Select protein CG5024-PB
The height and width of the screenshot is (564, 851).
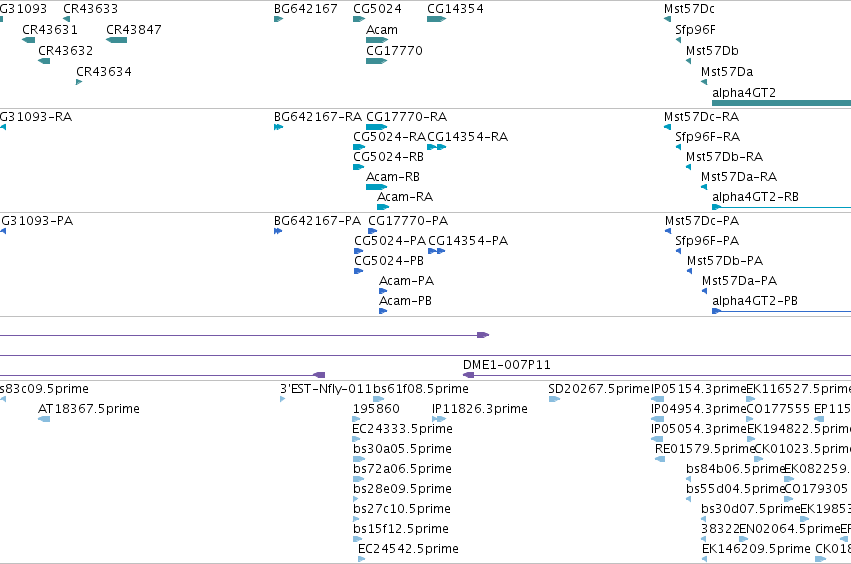(389, 261)
